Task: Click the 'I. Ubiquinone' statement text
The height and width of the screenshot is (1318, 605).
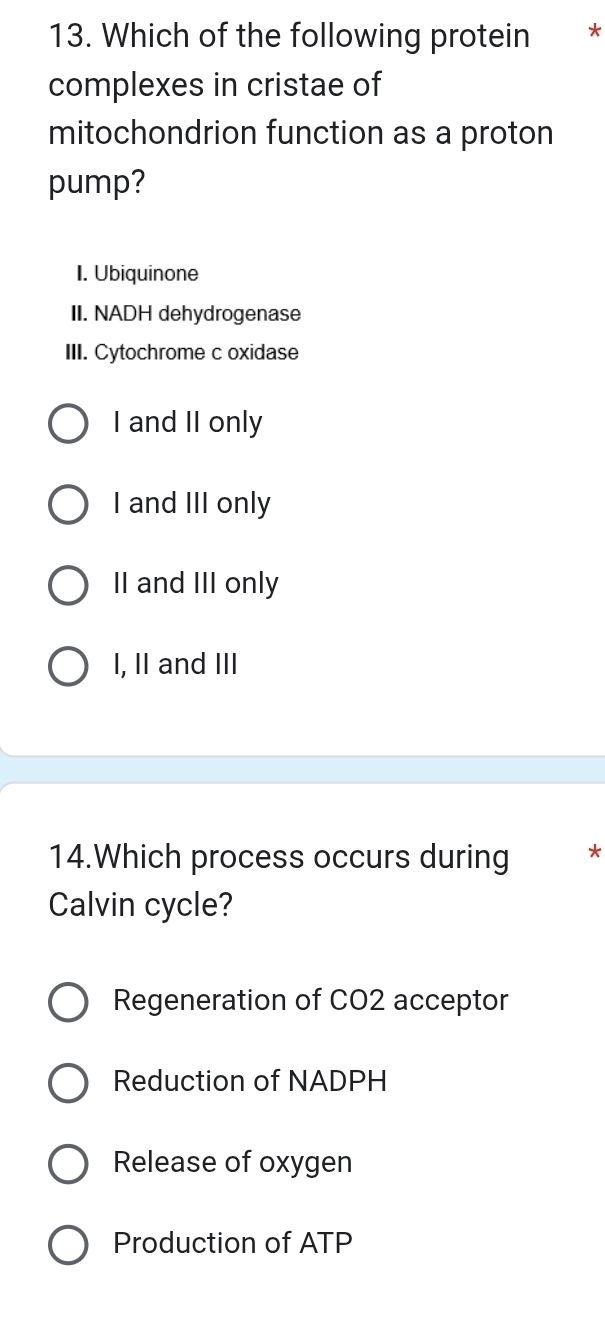Action: point(138,273)
